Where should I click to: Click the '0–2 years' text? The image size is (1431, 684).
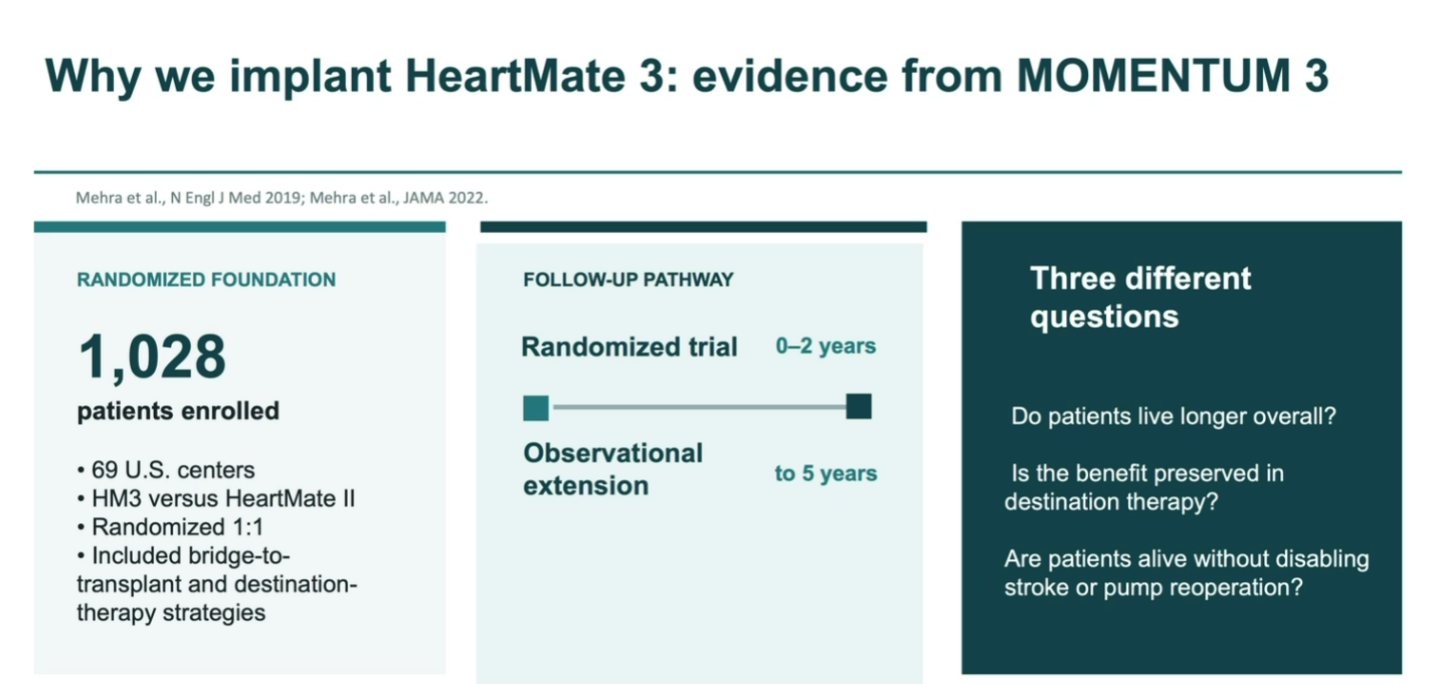[826, 346]
